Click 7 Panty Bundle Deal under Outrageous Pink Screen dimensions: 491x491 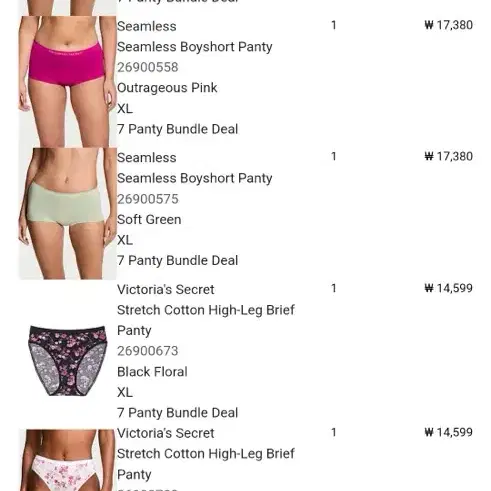tap(177, 129)
